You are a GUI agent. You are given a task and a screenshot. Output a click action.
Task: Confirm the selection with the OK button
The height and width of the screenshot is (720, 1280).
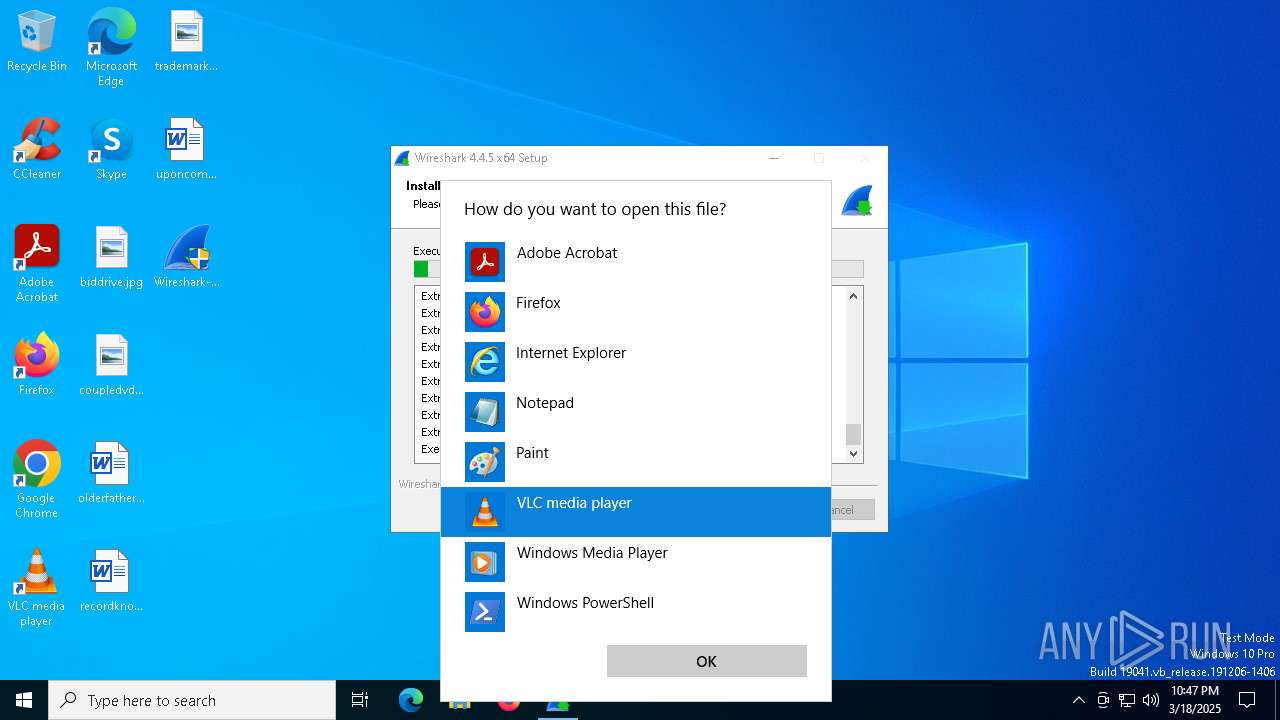coord(707,661)
